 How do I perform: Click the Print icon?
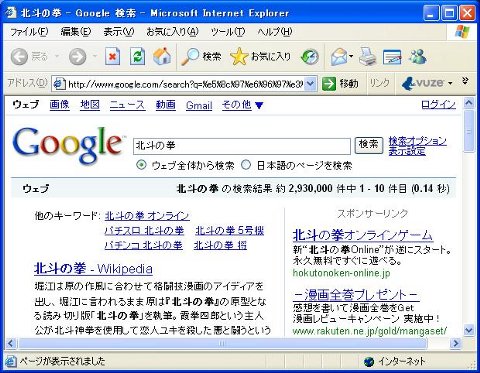pos(368,56)
